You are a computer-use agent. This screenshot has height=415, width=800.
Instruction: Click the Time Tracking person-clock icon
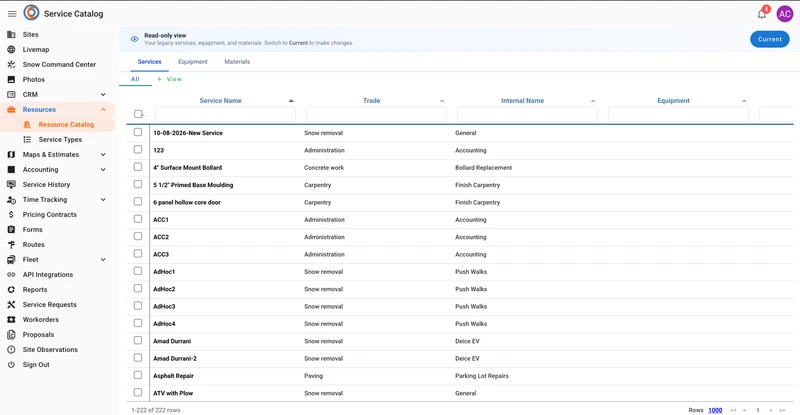point(11,200)
